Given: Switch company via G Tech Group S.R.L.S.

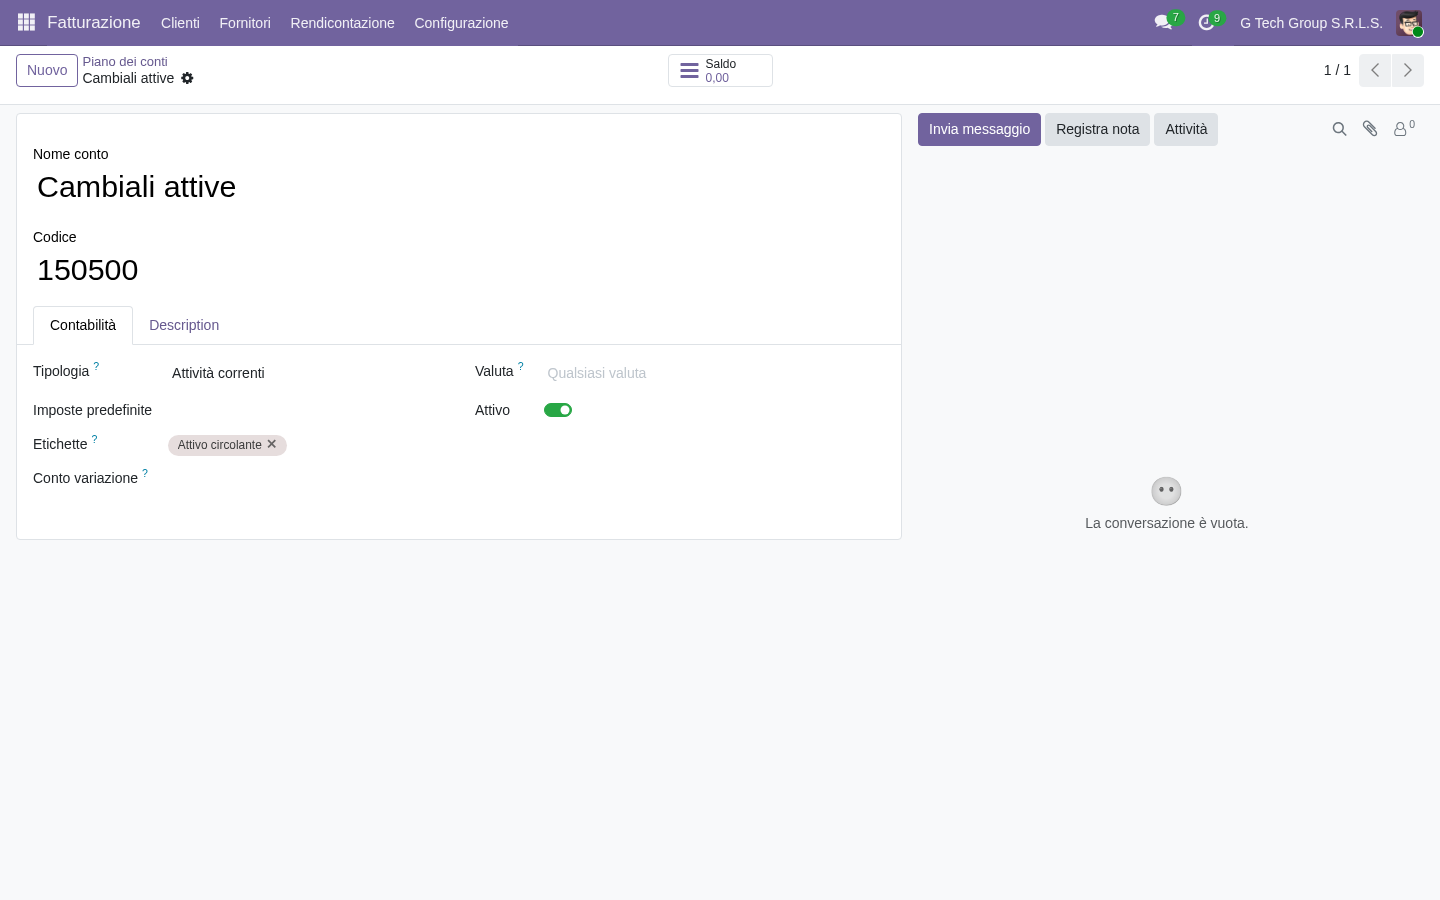Looking at the screenshot, I should click(1311, 23).
